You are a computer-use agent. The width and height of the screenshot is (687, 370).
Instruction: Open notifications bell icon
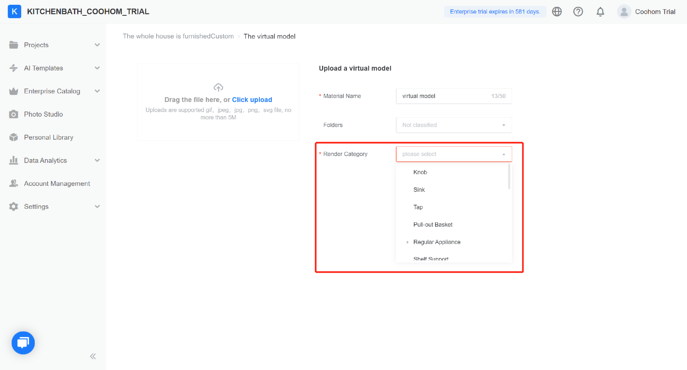pyautogui.click(x=600, y=12)
